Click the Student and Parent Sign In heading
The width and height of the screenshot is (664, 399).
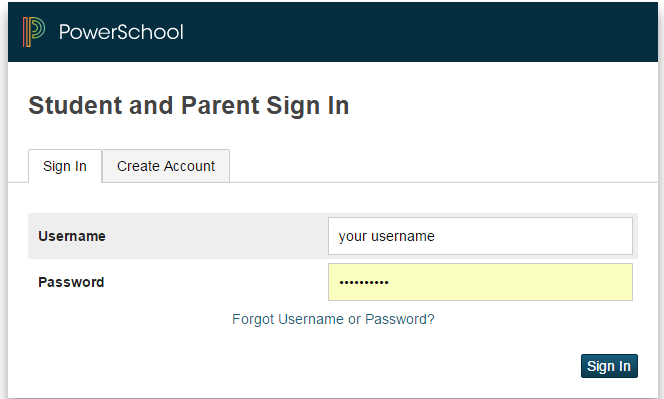189,105
